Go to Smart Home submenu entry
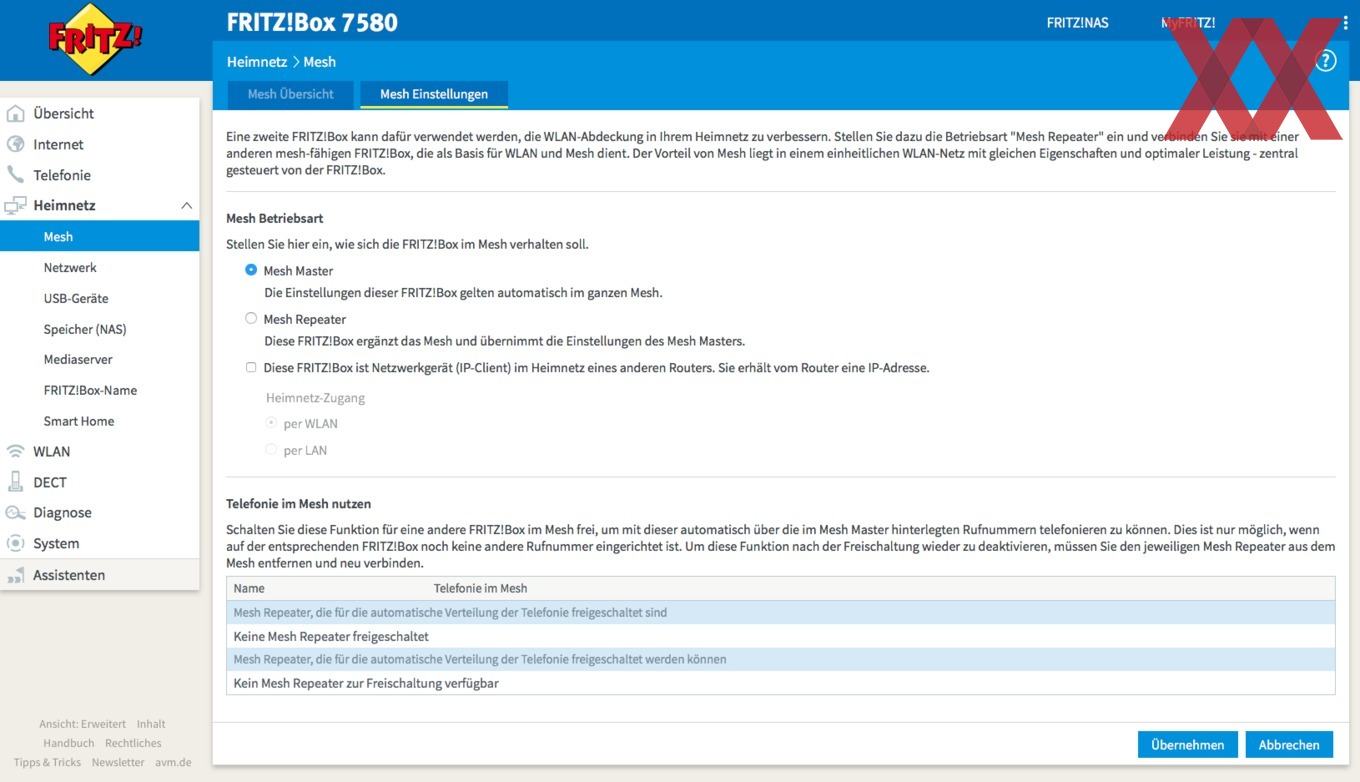 [79, 421]
